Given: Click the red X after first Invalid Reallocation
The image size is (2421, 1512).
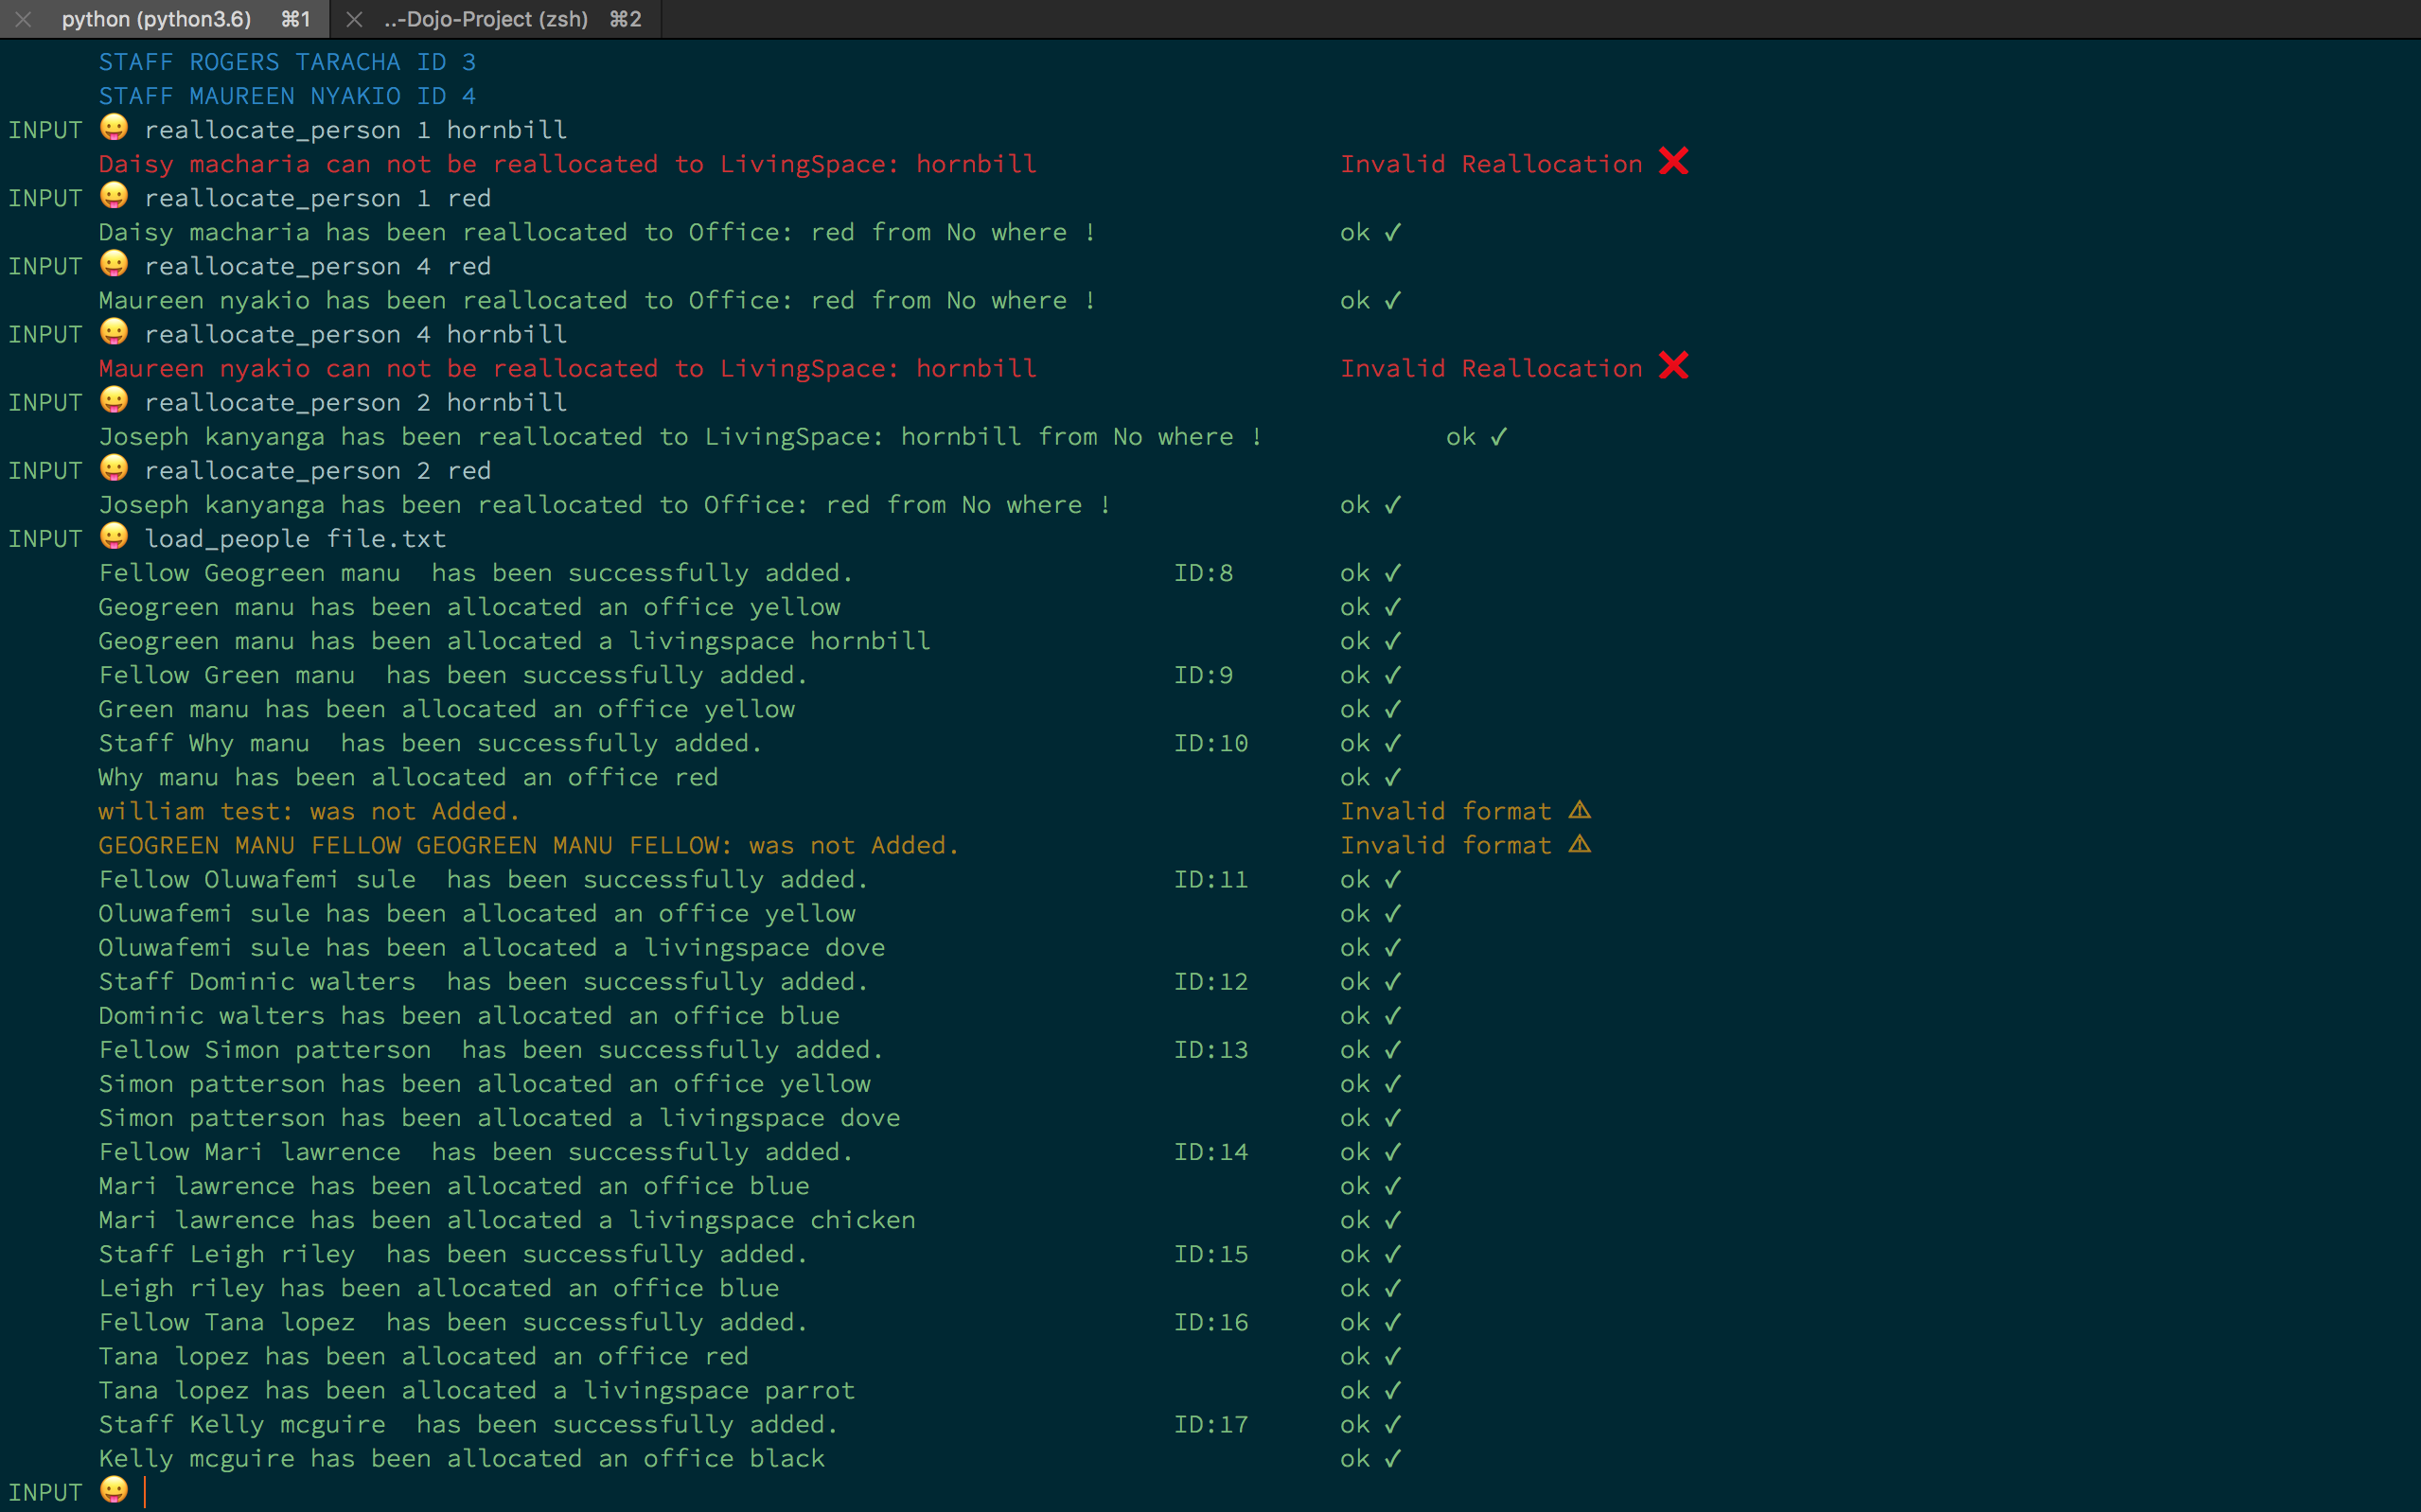Looking at the screenshot, I should (1673, 162).
